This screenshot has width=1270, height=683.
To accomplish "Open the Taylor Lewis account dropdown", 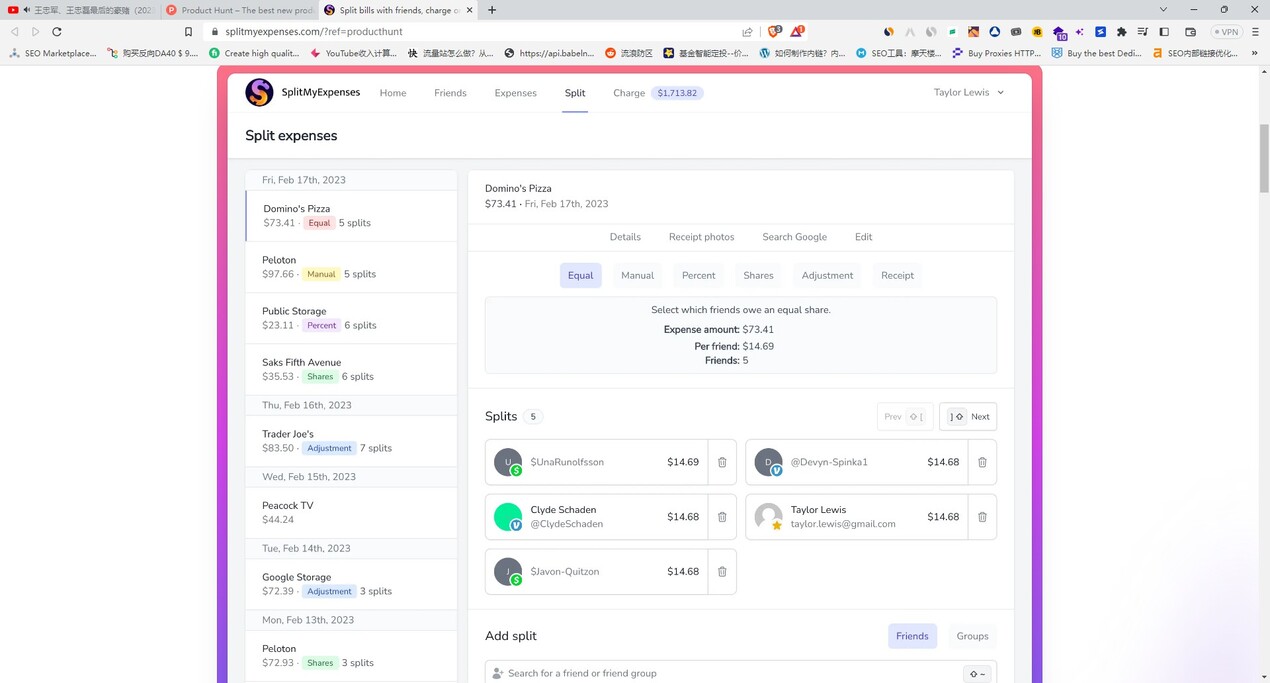I will coord(968,92).
